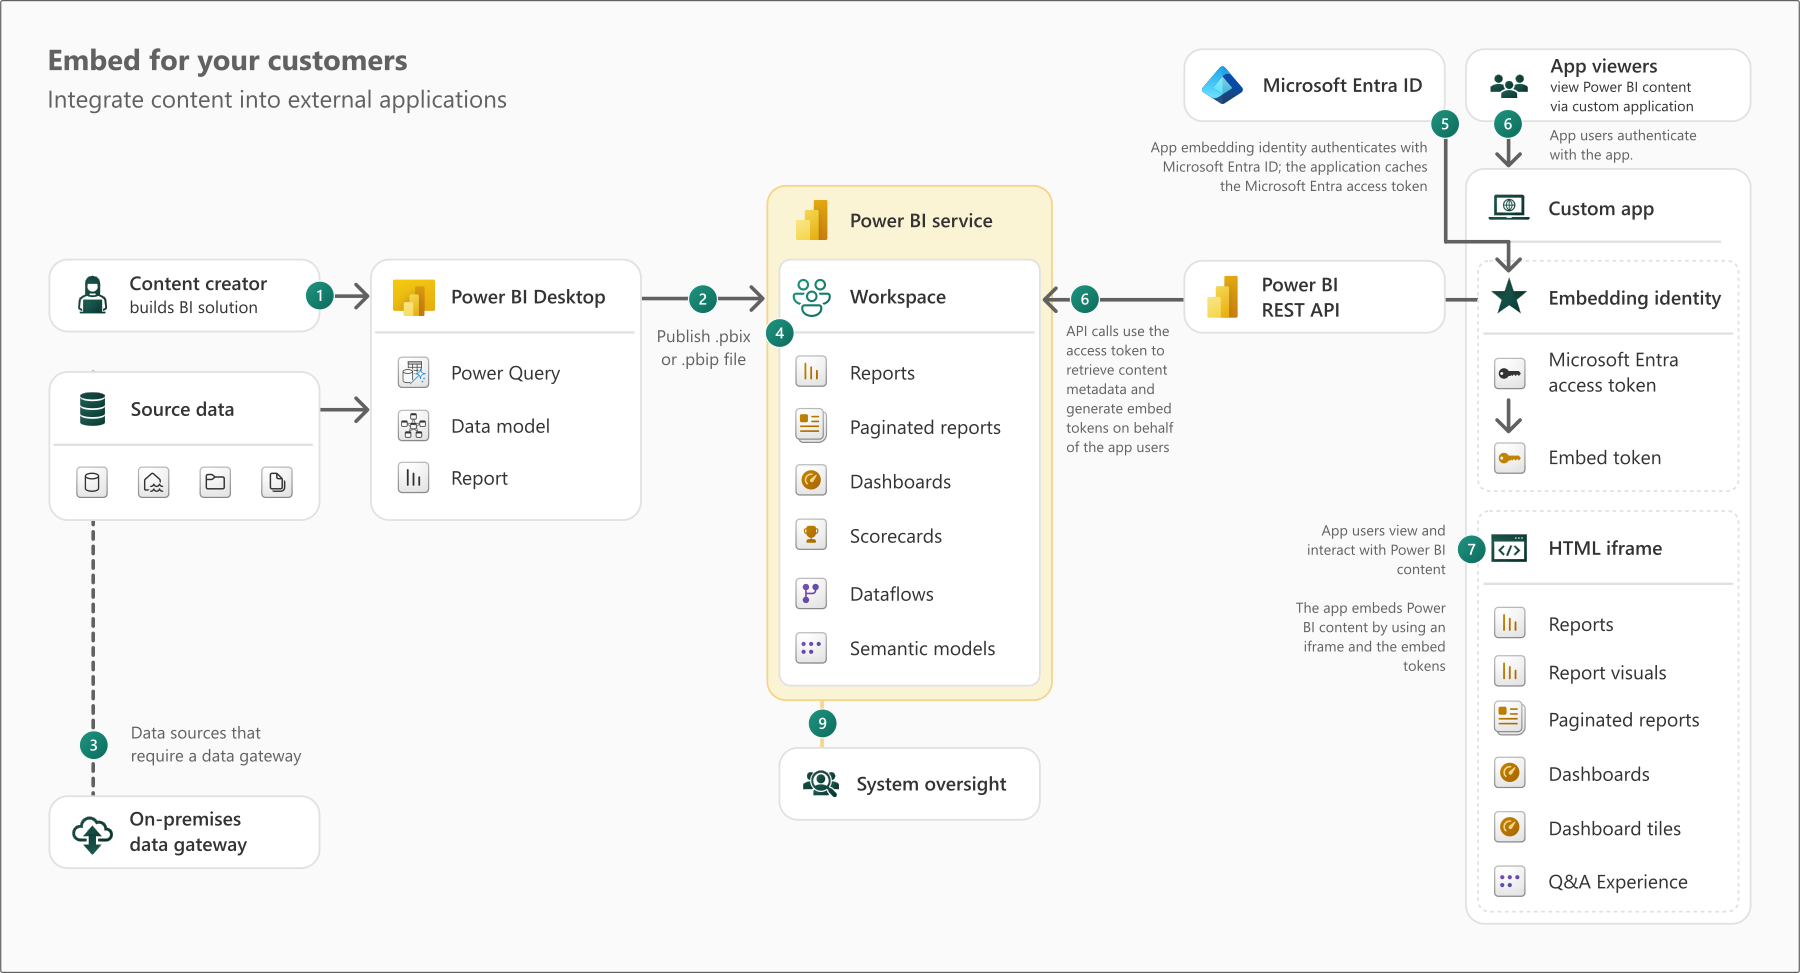Click the Dashboards icon under HTML iframe

(1510, 773)
